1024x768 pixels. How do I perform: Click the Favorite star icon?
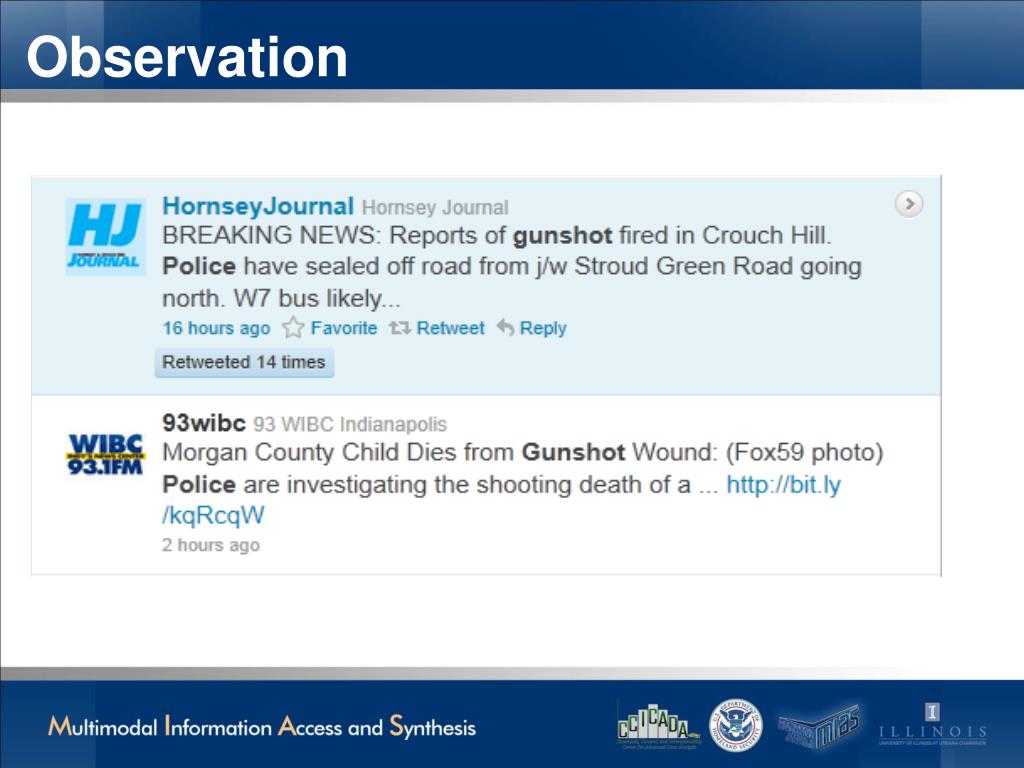tap(293, 327)
